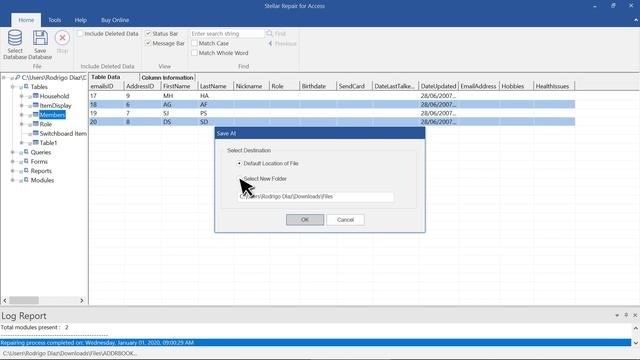Viewport: 640px width, 360px height.
Task: Switch to Column Information tab
Action: coord(167,78)
